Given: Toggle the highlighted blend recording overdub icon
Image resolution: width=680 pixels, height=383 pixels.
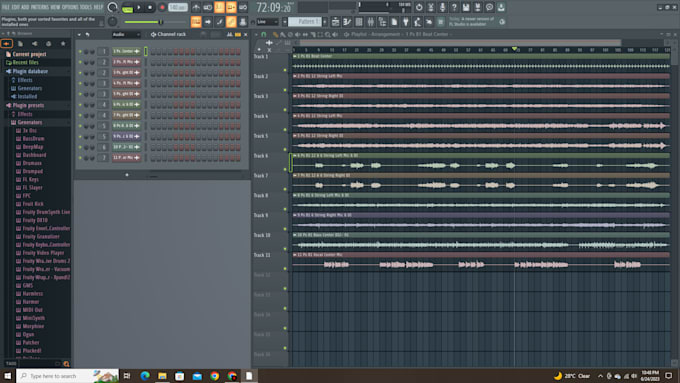Looking at the screenshot, I should 231,7.
